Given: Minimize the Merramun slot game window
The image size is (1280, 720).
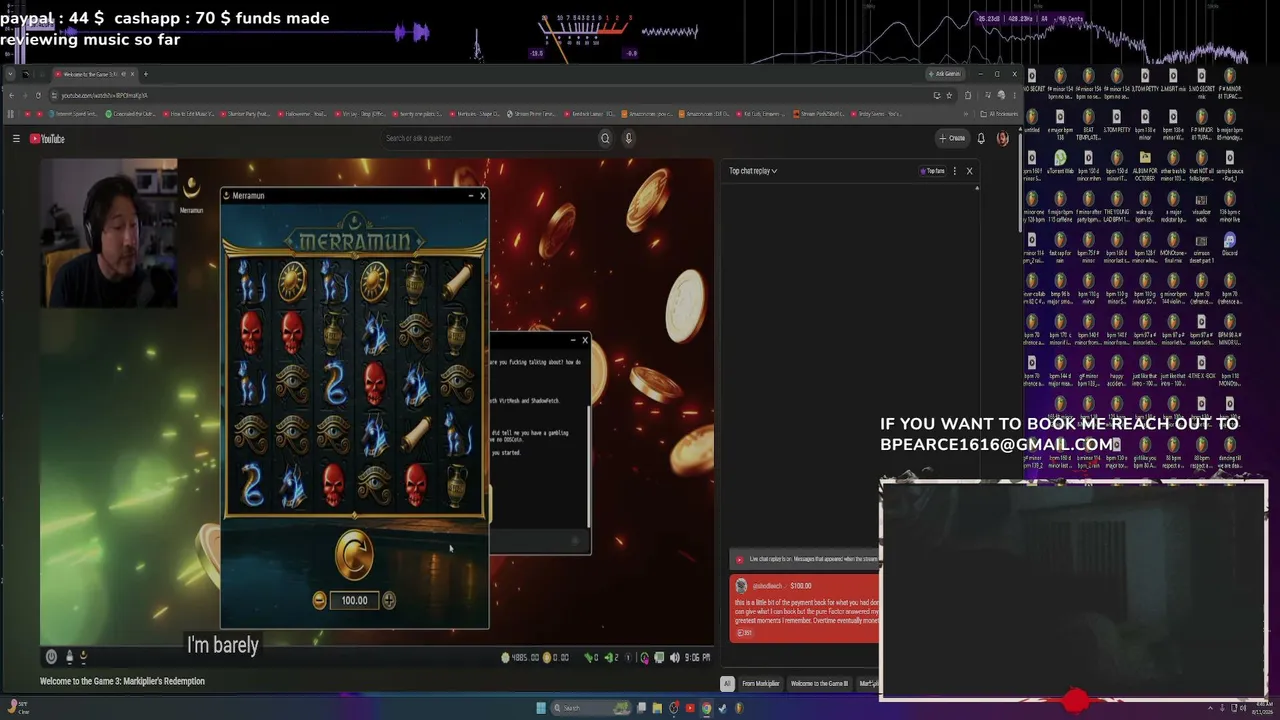Looking at the screenshot, I should click(470, 195).
